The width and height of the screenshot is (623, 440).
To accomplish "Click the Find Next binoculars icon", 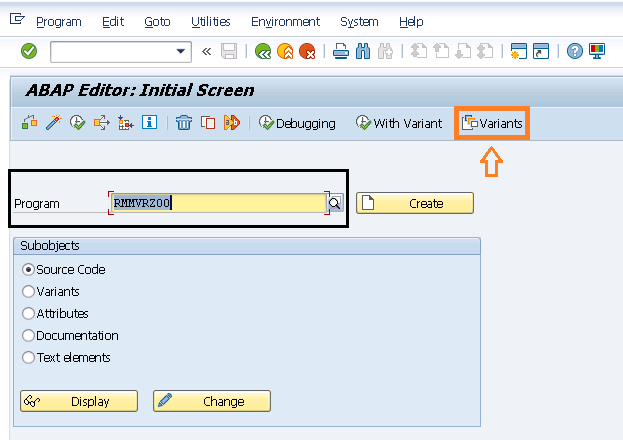I will point(385,51).
